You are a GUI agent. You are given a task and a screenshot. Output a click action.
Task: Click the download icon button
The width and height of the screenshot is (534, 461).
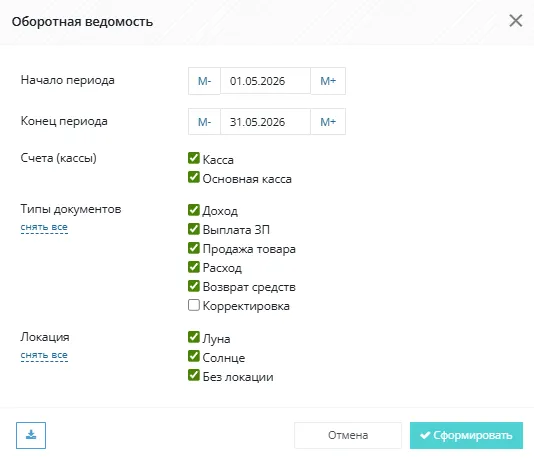coord(31,435)
